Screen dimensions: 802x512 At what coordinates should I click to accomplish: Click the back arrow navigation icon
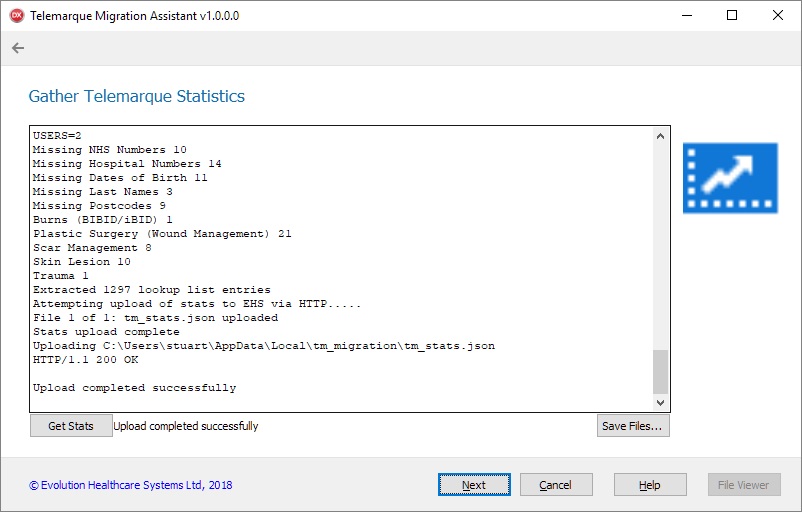18,48
